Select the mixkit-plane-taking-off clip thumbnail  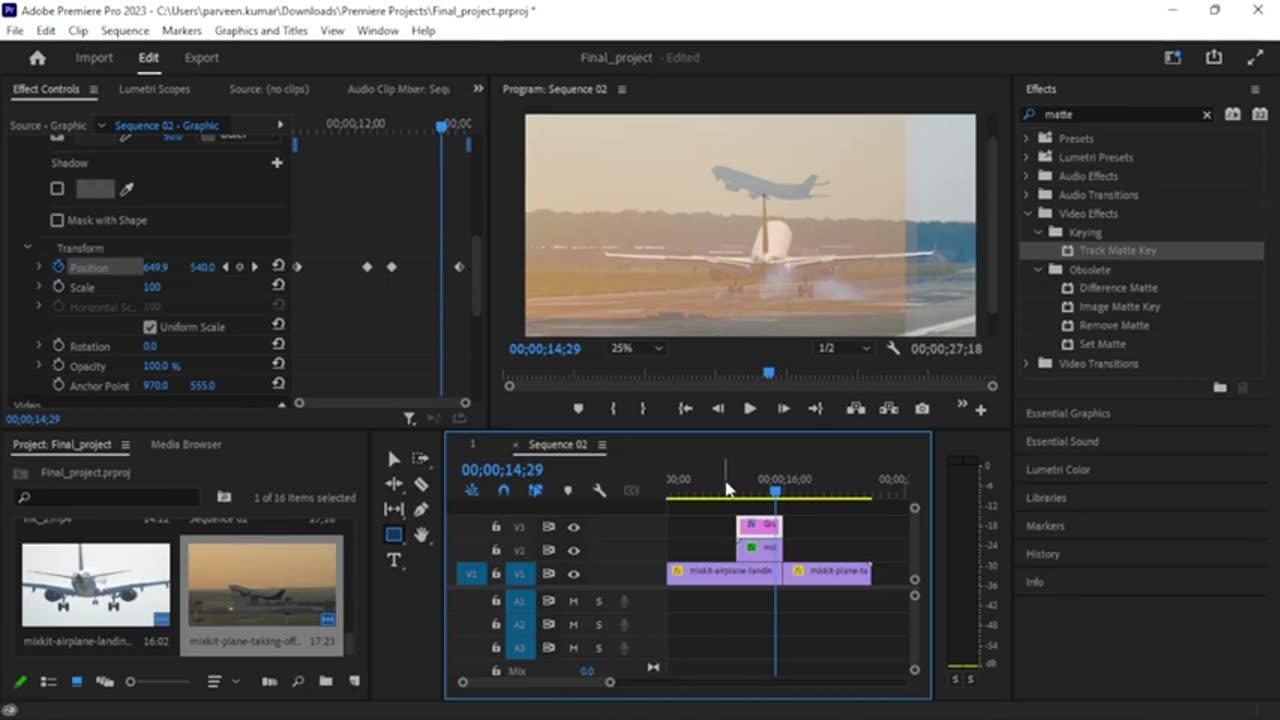pyautogui.click(x=262, y=585)
